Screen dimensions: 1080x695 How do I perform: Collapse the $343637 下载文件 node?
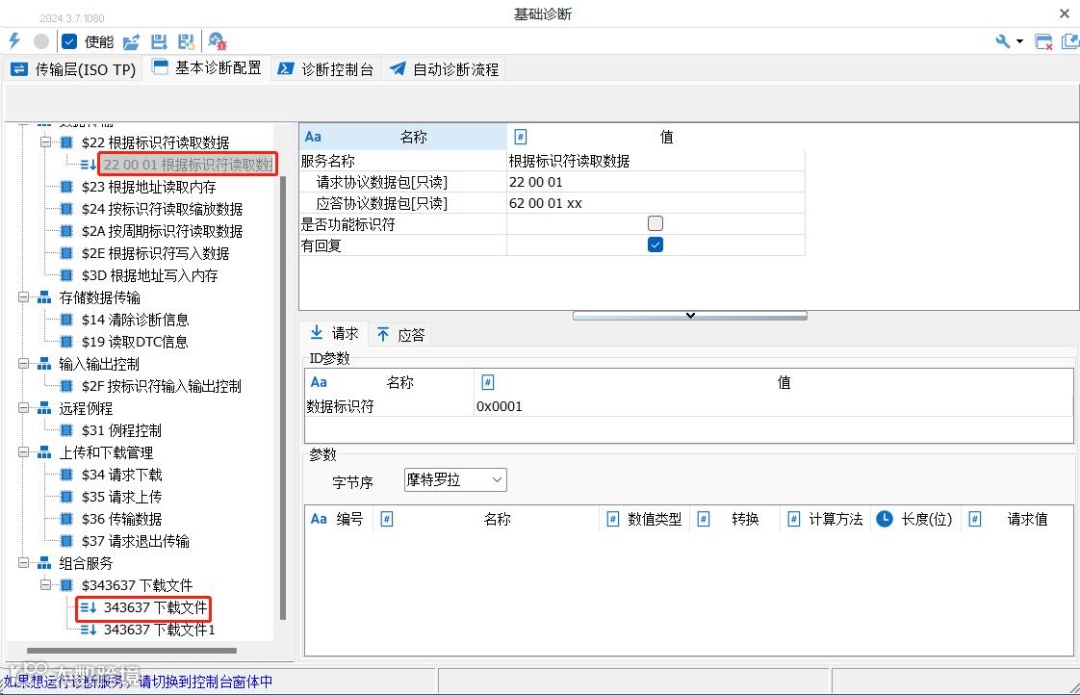point(45,585)
